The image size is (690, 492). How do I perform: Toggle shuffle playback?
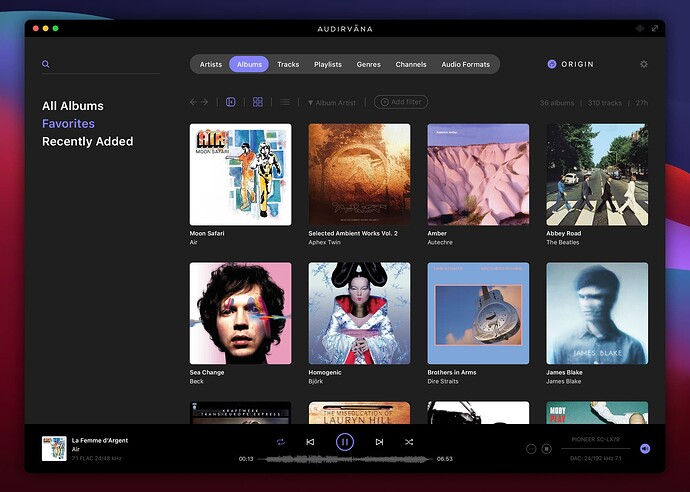(x=409, y=442)
